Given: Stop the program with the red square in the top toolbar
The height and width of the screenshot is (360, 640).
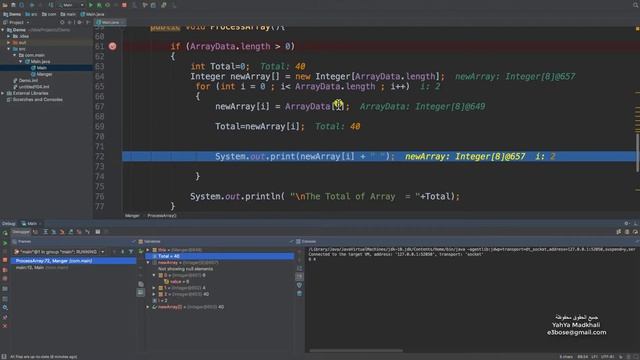Looking at the screenshot, I should [x=124, y=5].
